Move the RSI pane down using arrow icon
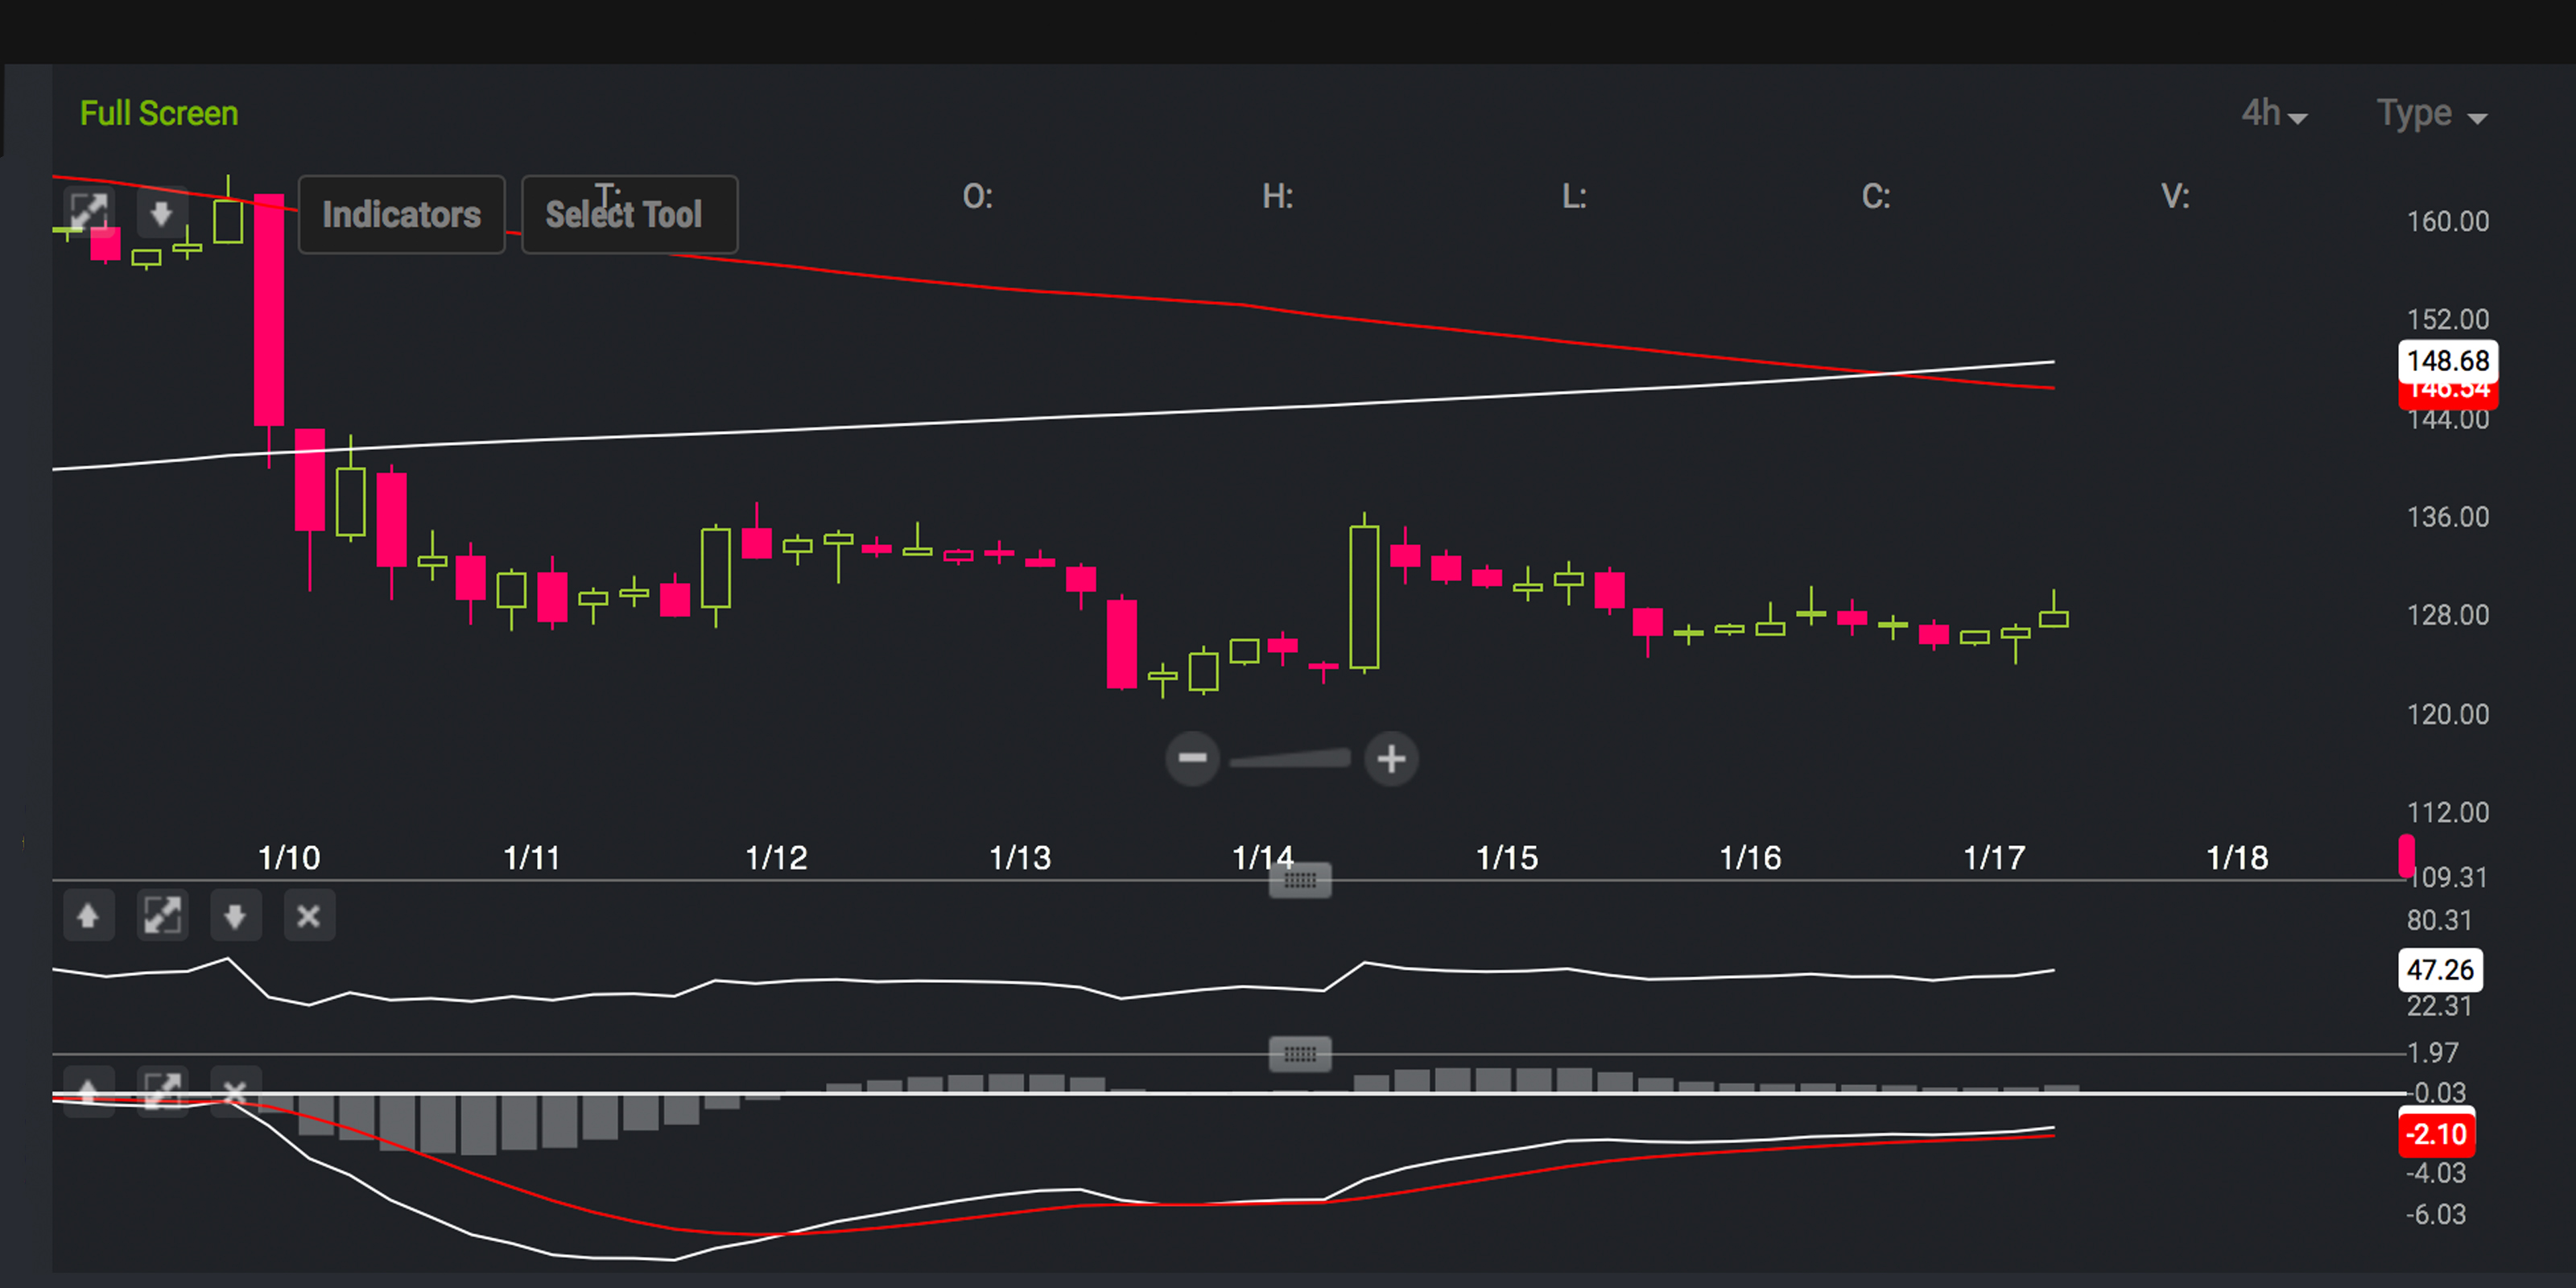The width and height of the screenshot is (2576, 1288). pos(235,915)
